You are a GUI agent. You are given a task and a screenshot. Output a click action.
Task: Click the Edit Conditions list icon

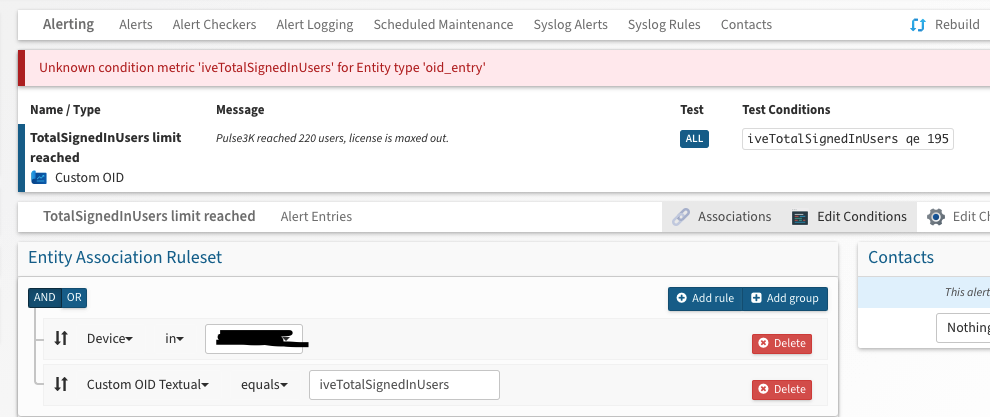coord(799,216)
